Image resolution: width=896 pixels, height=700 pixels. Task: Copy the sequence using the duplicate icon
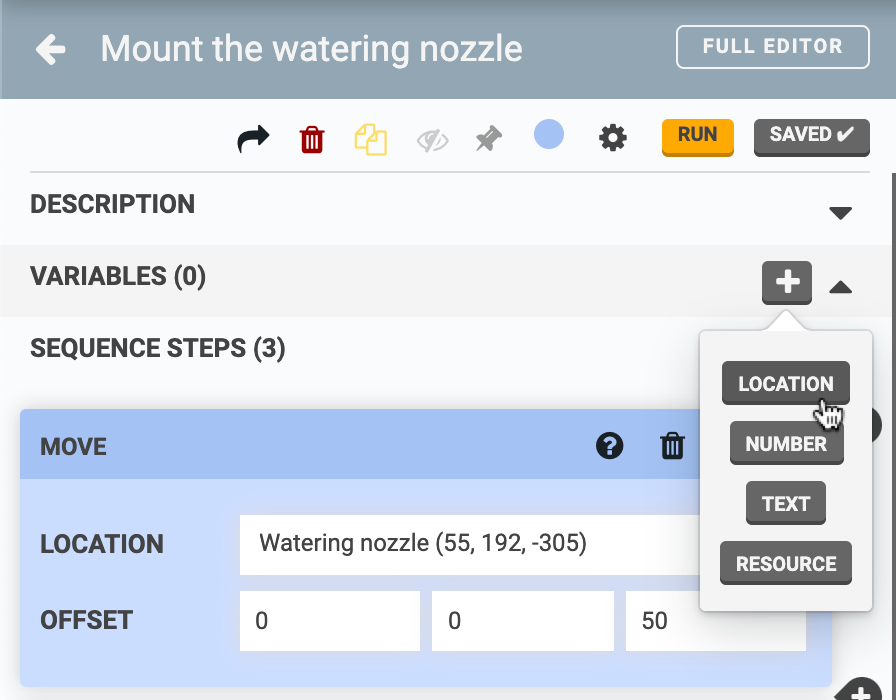pos(371,138)
